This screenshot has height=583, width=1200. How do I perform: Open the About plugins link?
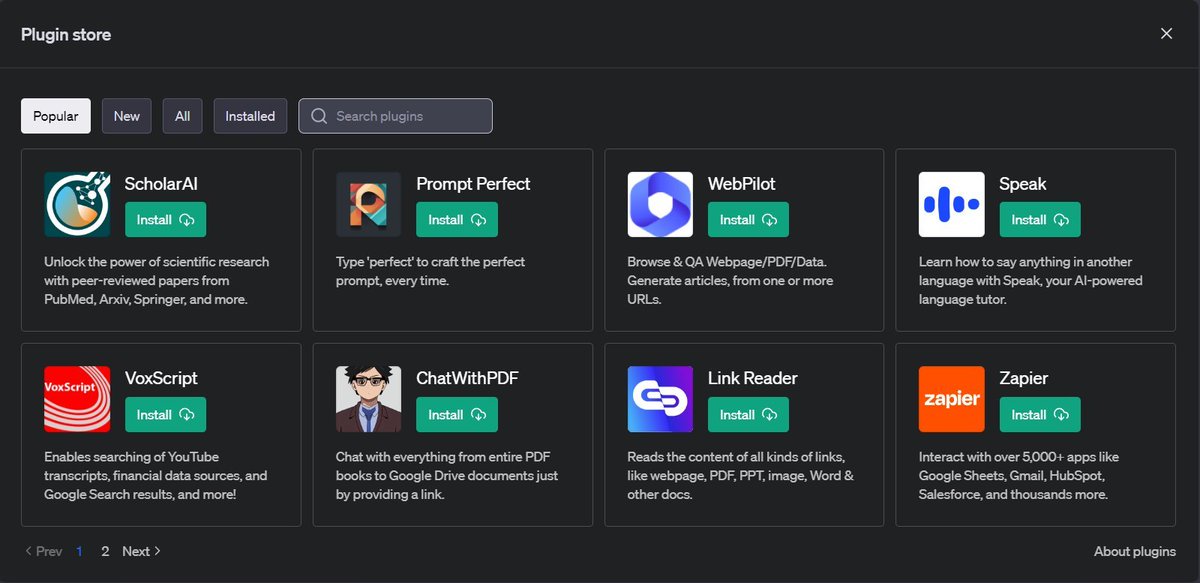(1135, 551)
